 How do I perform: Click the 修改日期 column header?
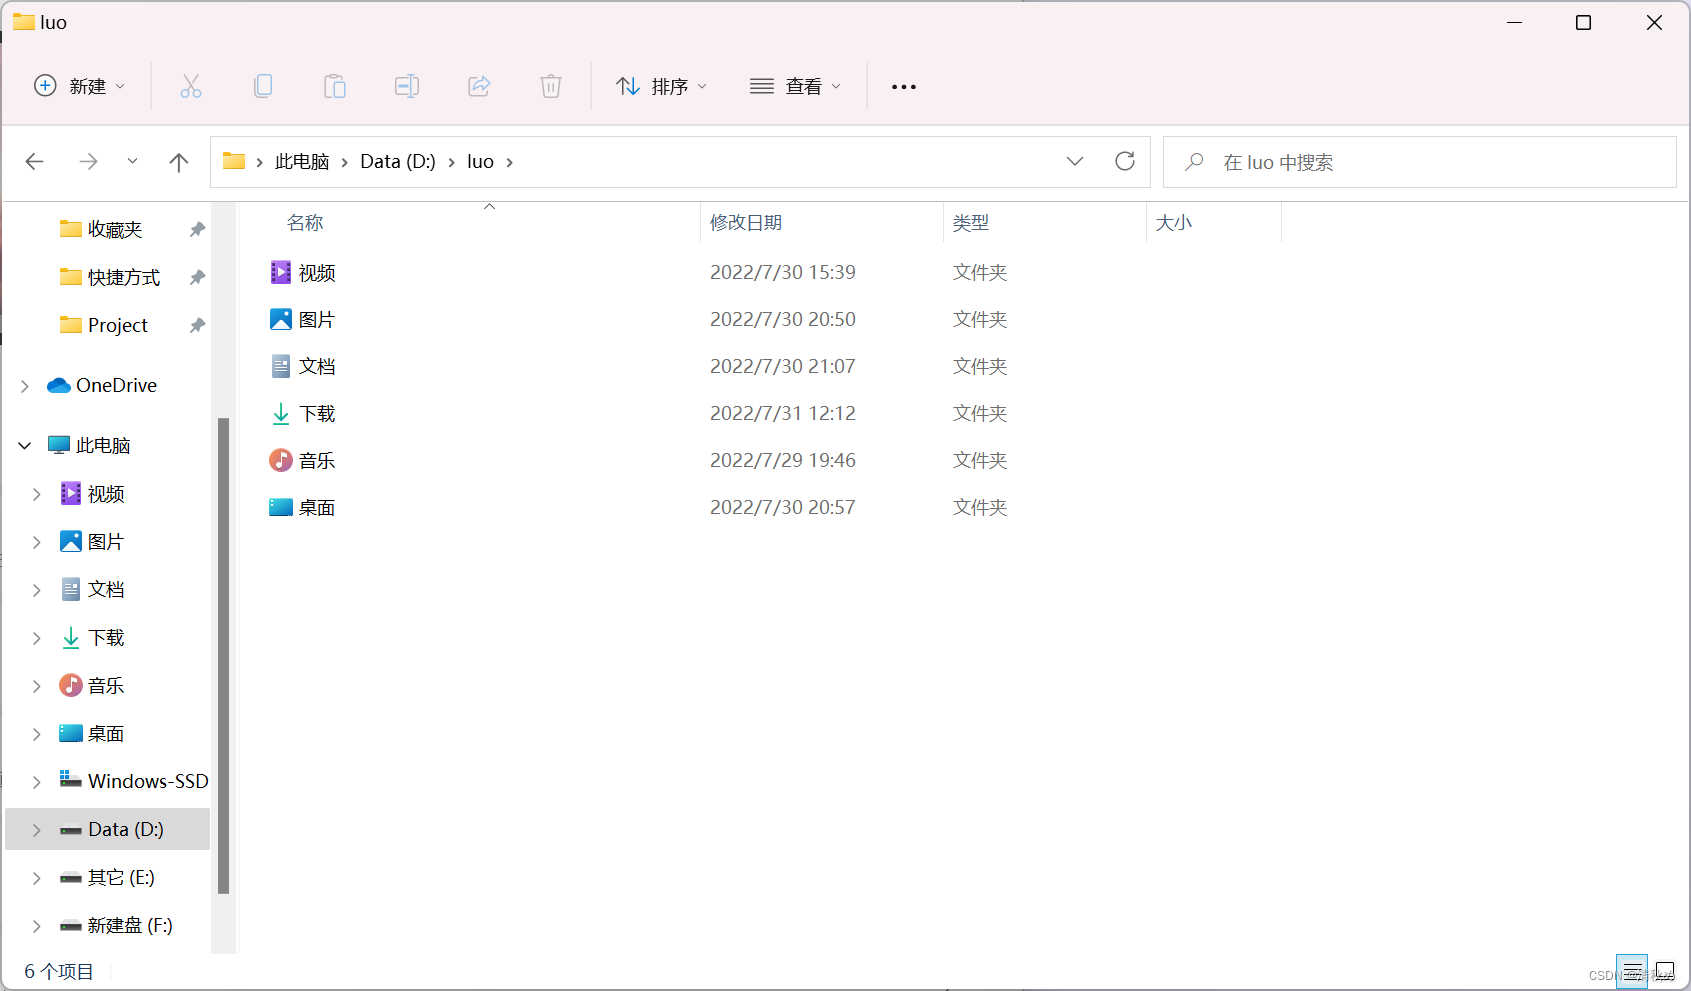(x=746, y=222)
